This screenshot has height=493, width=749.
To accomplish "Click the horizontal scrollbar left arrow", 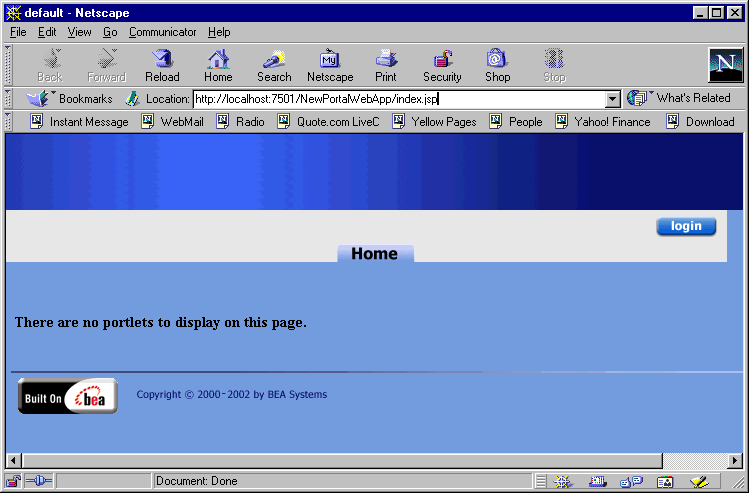I will click(x=13, y=461).
